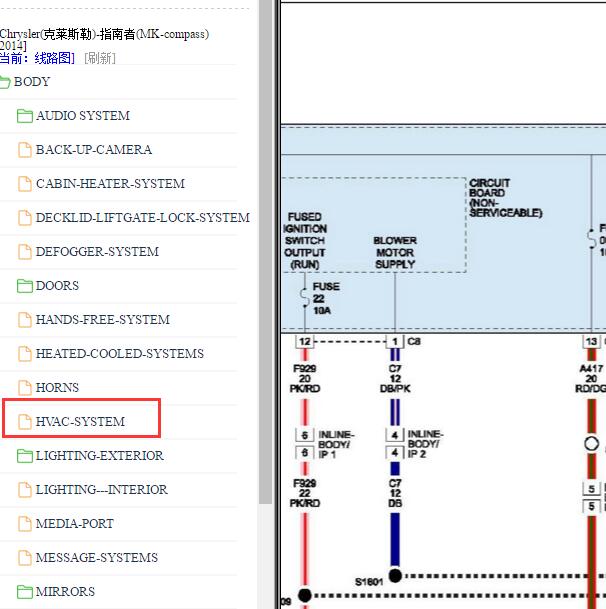Open the MESSAGE-SYSTEMS page icon
This screenshot has height=609, width=606.
click(25, 558)
